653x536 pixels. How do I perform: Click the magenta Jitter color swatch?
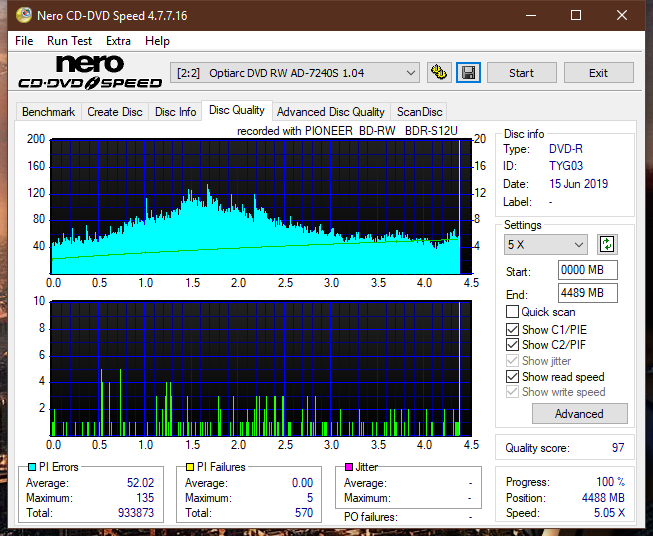point(349,467)
